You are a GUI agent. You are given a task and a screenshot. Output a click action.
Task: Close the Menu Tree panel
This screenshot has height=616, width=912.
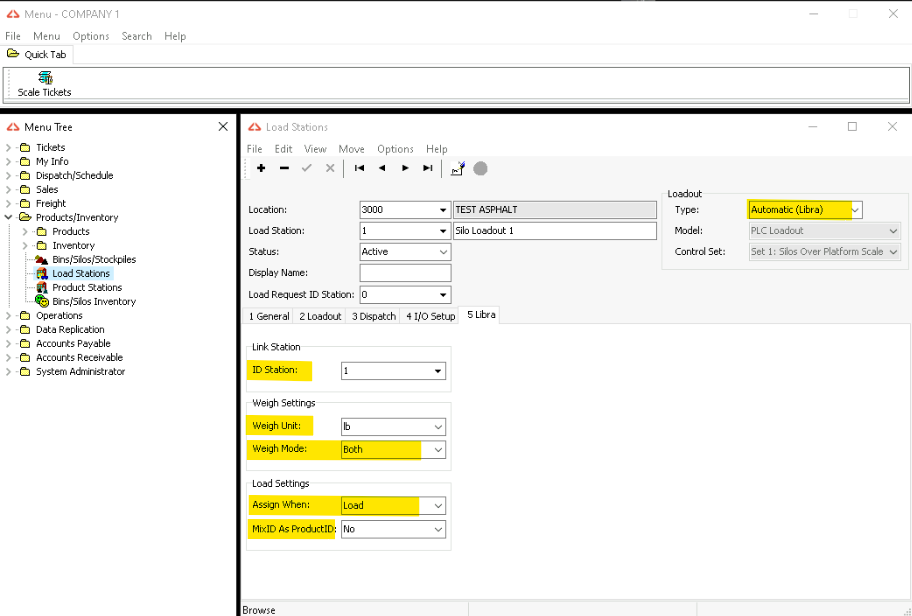coord(223,126)
